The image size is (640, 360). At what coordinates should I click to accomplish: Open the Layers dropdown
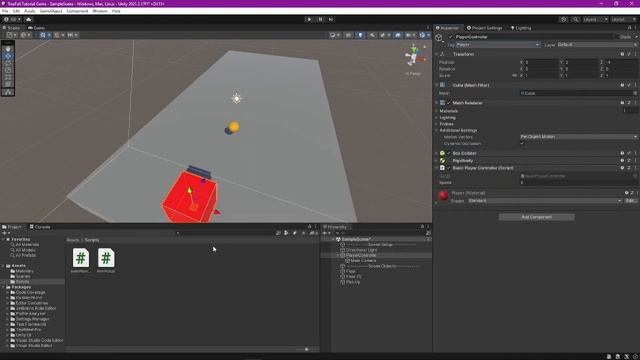click(x=595, y=19)
